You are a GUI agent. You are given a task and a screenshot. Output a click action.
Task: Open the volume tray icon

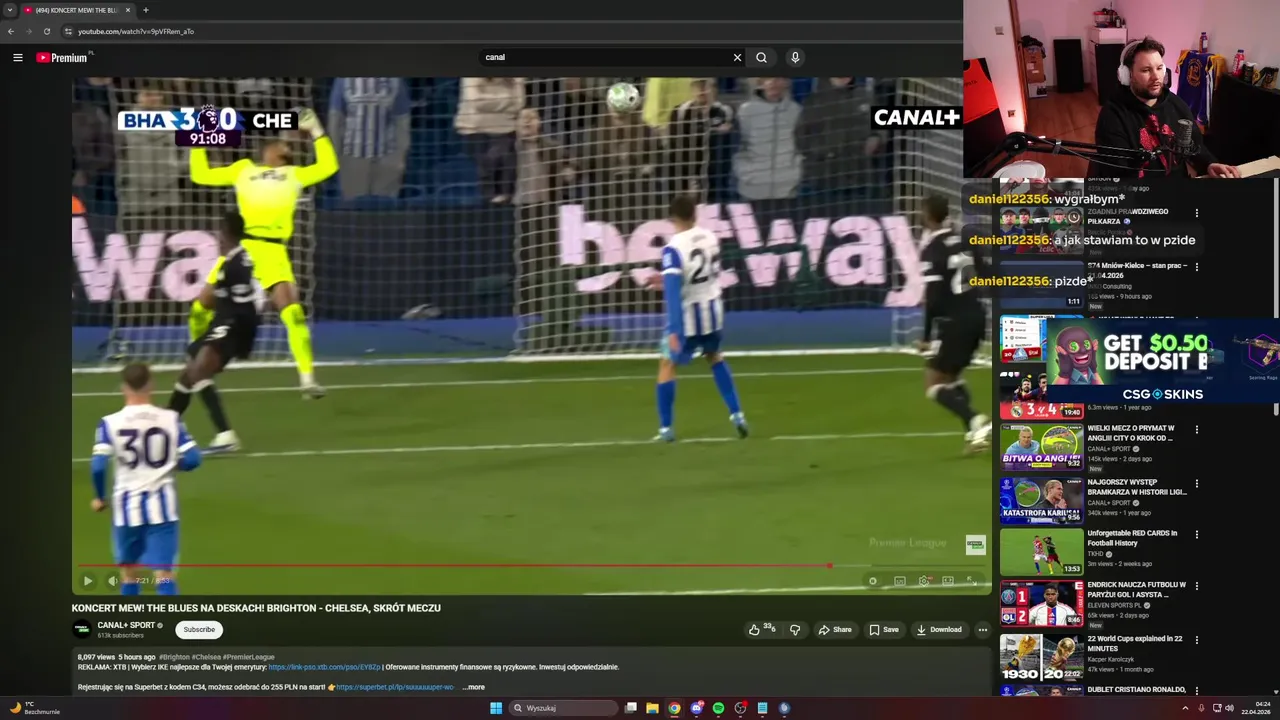coord(1231,708)
